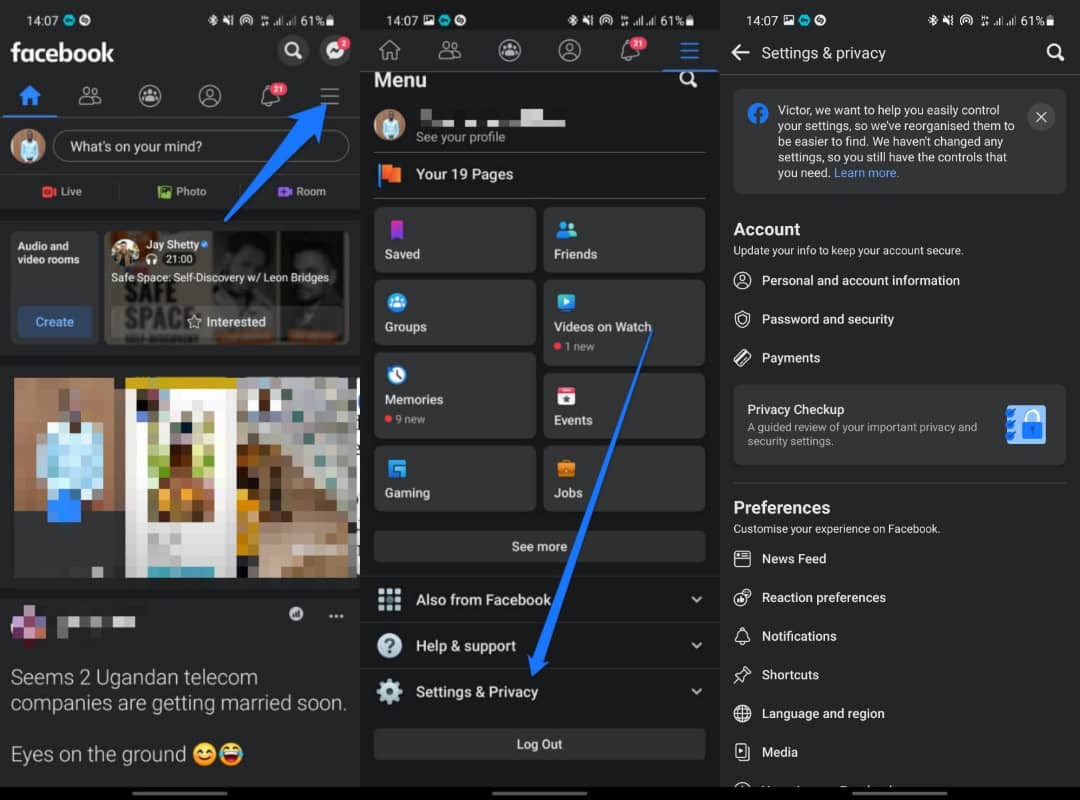This screenshot has height=800, width=1080.
Task: Open Reaction preferences
Action: pyautogui.click(x=899, y=597)
